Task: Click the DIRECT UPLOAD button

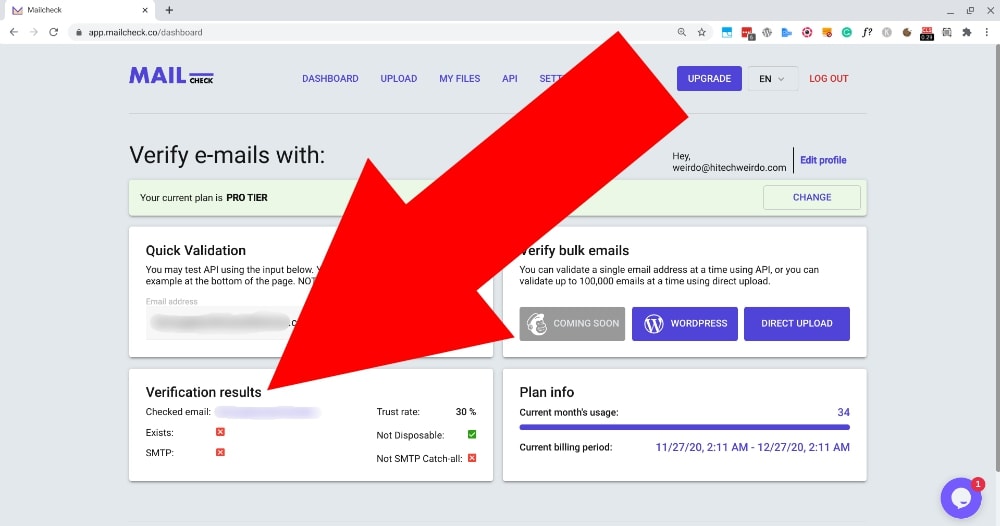Action: tap(797, 324)
